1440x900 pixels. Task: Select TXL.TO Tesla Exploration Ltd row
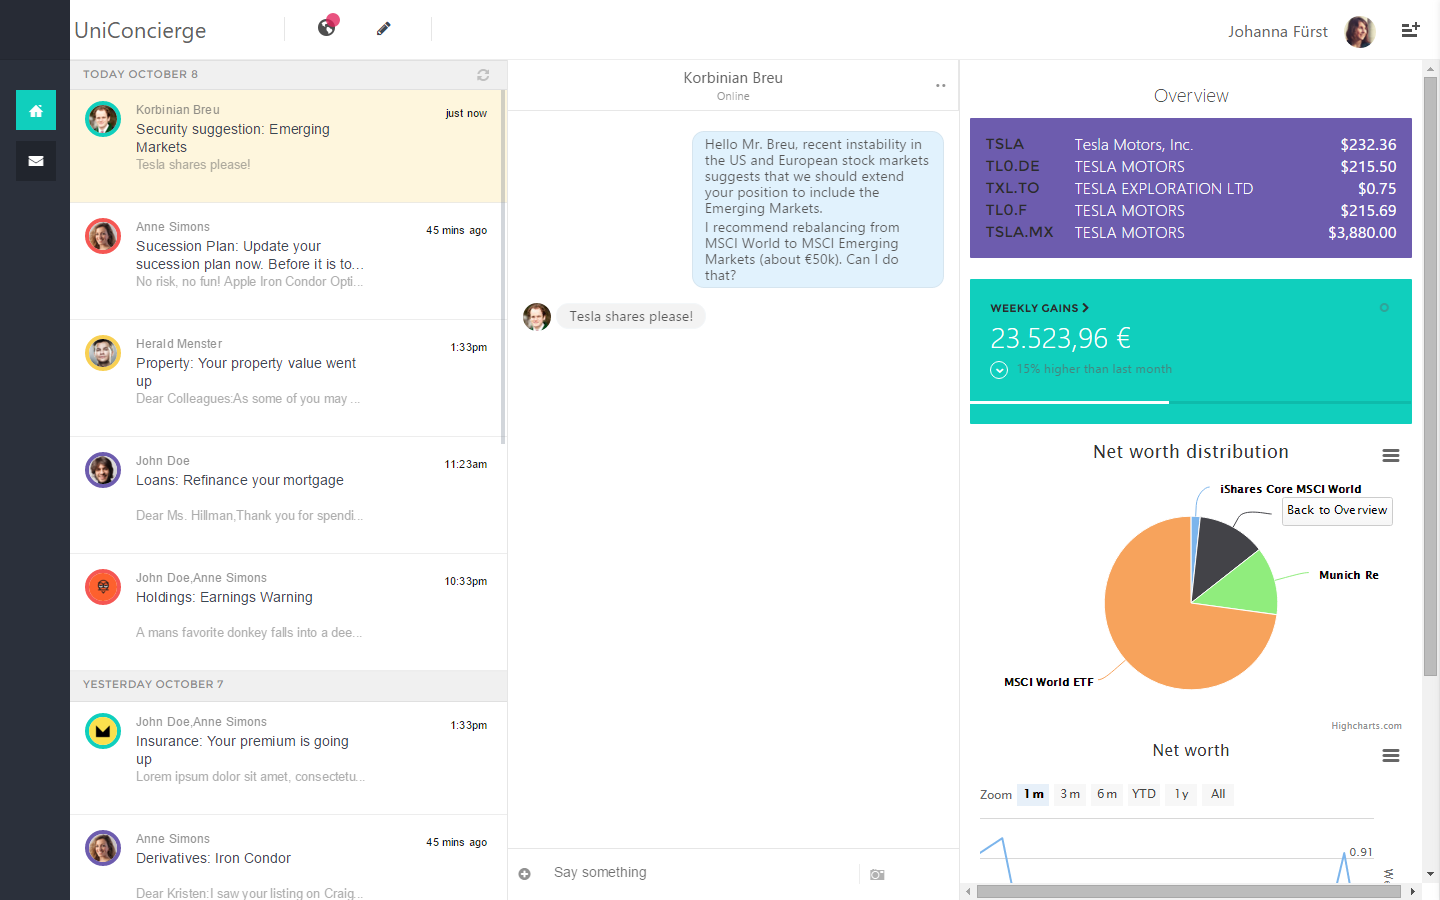click(1191, 189)
